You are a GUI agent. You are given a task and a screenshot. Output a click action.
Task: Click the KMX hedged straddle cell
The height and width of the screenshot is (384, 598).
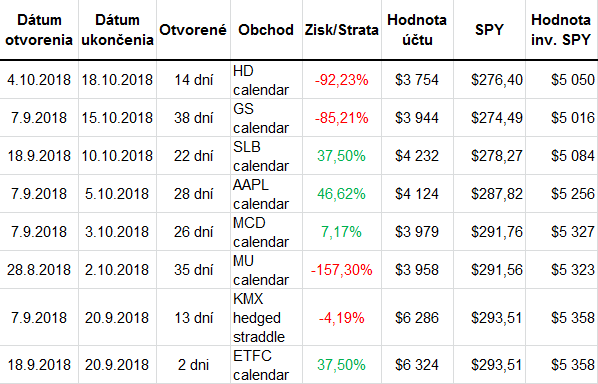pyautogui.click(x=266, y=317)
